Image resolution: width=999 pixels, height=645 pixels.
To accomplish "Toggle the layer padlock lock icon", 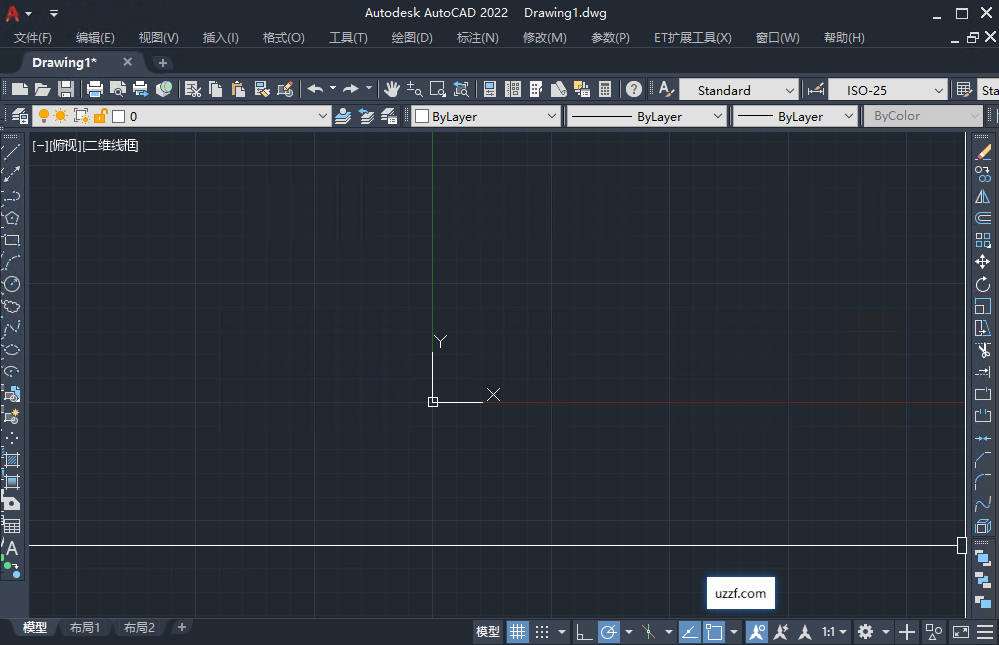I will pyautogui.click(x=101, y=116).
